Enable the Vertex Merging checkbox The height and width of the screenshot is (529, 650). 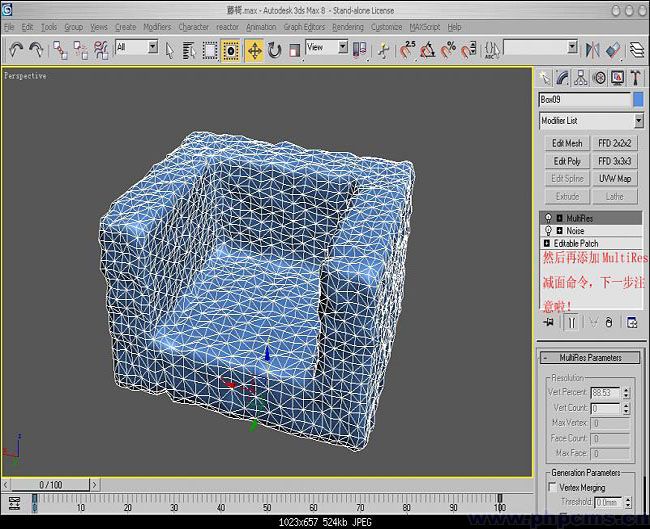(x=552, y=487)
